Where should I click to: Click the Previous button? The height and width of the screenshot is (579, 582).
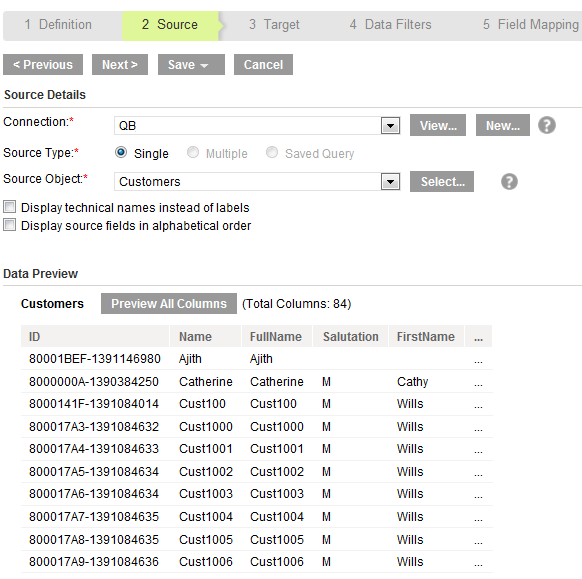(x=43, y=65)
